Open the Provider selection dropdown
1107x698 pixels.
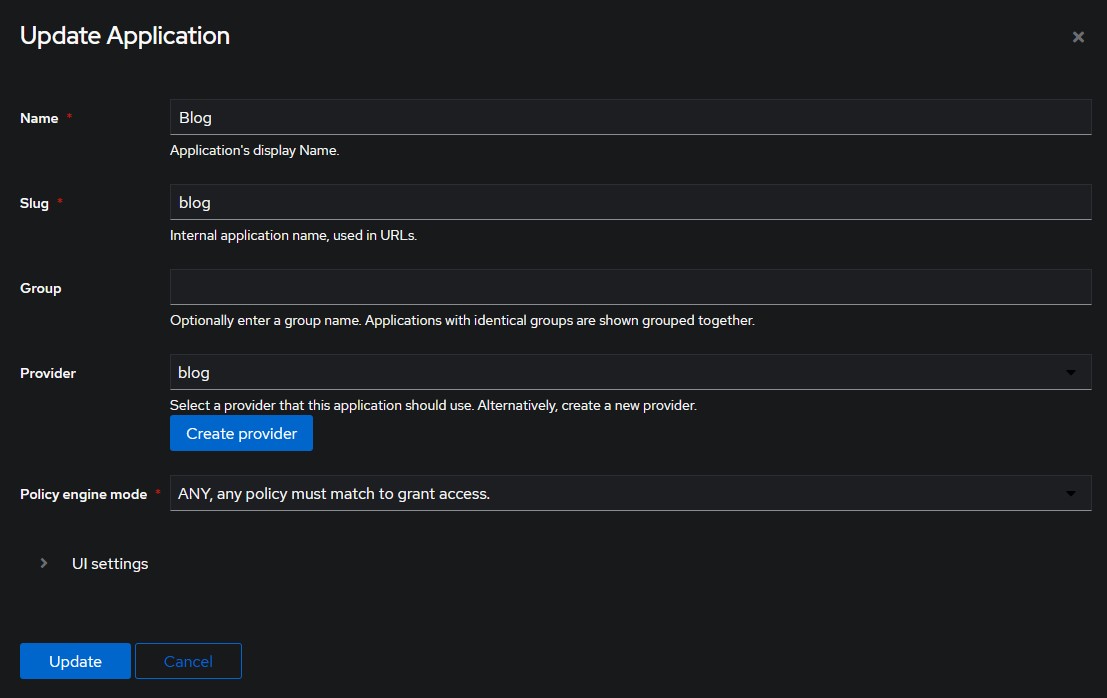coord(630,371)
